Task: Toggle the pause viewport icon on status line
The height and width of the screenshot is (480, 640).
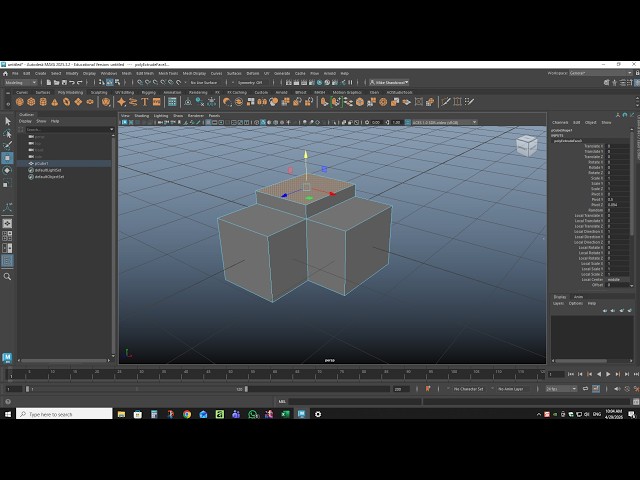Action: click(x=350, y=82)
